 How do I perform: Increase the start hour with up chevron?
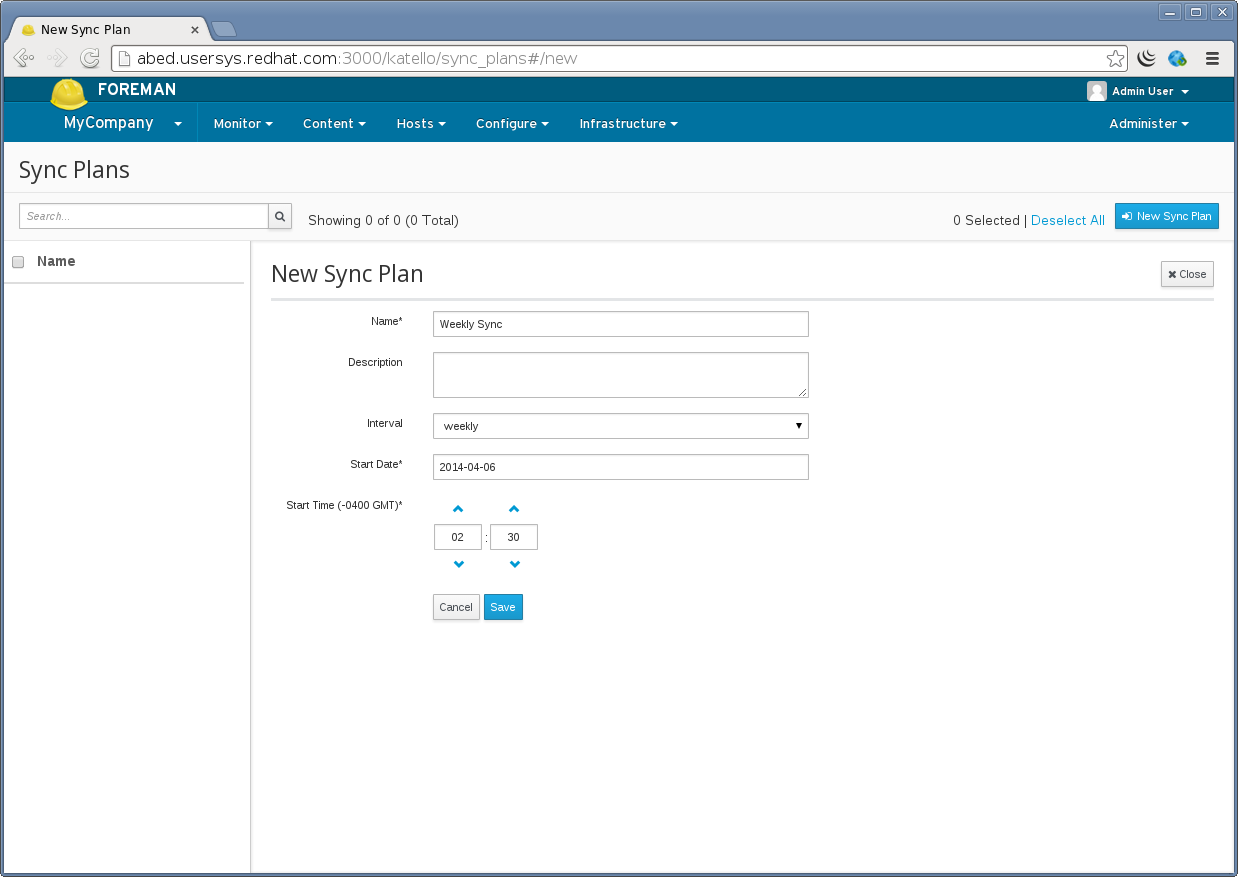coord(458,509)
